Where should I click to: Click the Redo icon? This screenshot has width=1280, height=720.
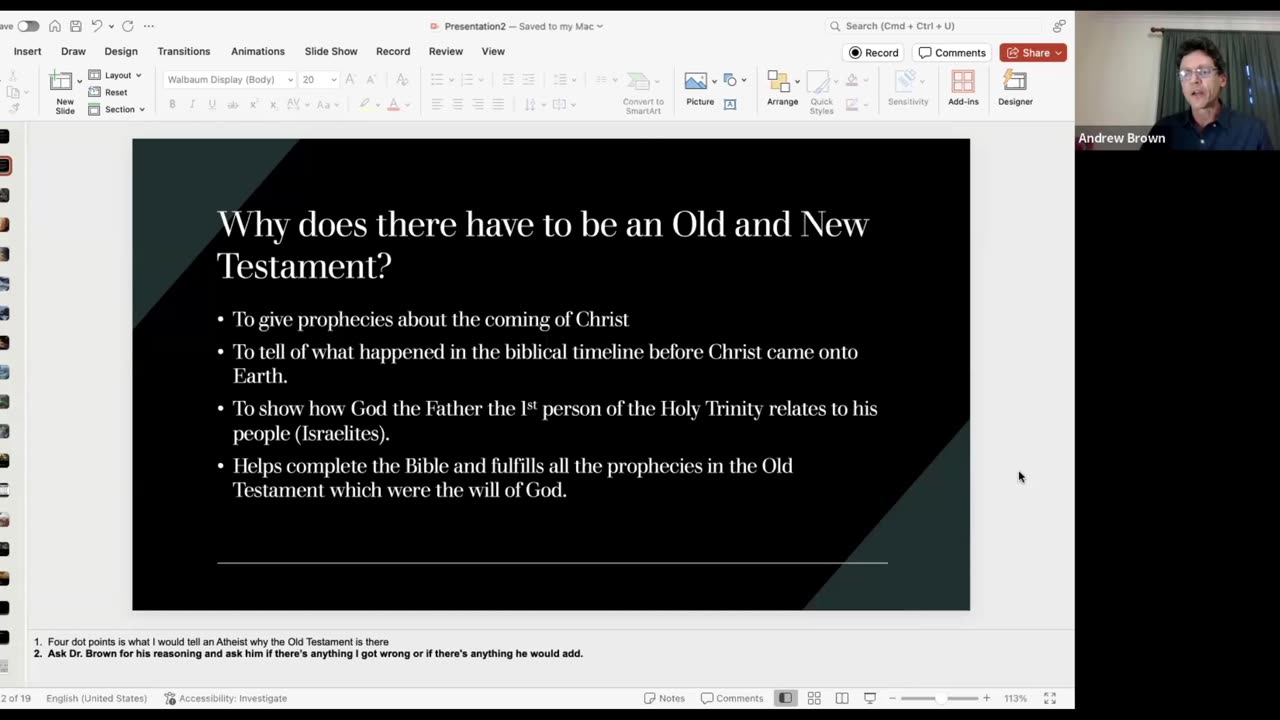pyautogui.click(x=128, y=26)
